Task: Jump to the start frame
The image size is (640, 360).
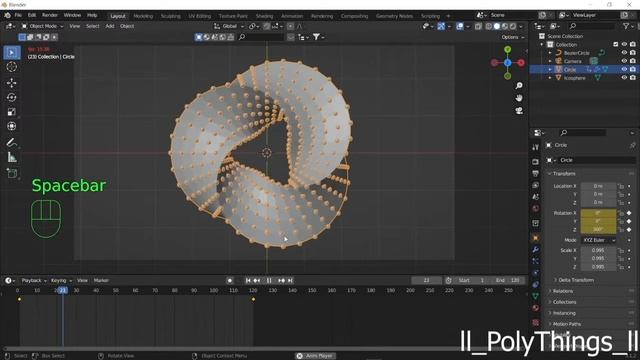Action: click(x=248, y=280)
